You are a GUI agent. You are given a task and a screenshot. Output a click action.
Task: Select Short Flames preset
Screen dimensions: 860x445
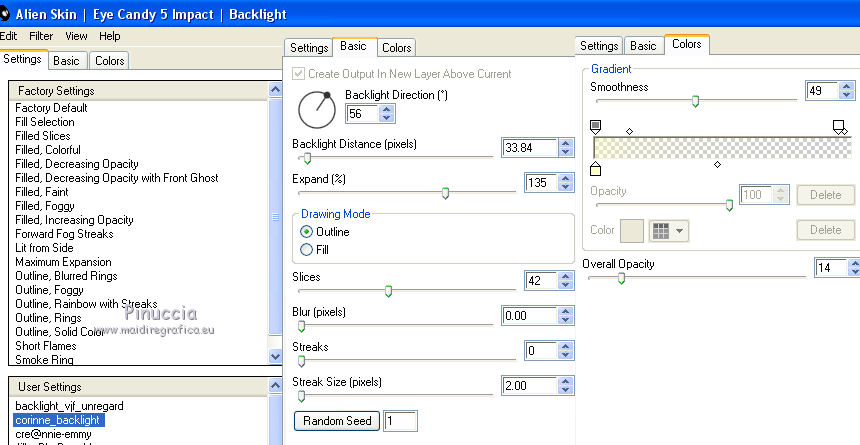46,346
